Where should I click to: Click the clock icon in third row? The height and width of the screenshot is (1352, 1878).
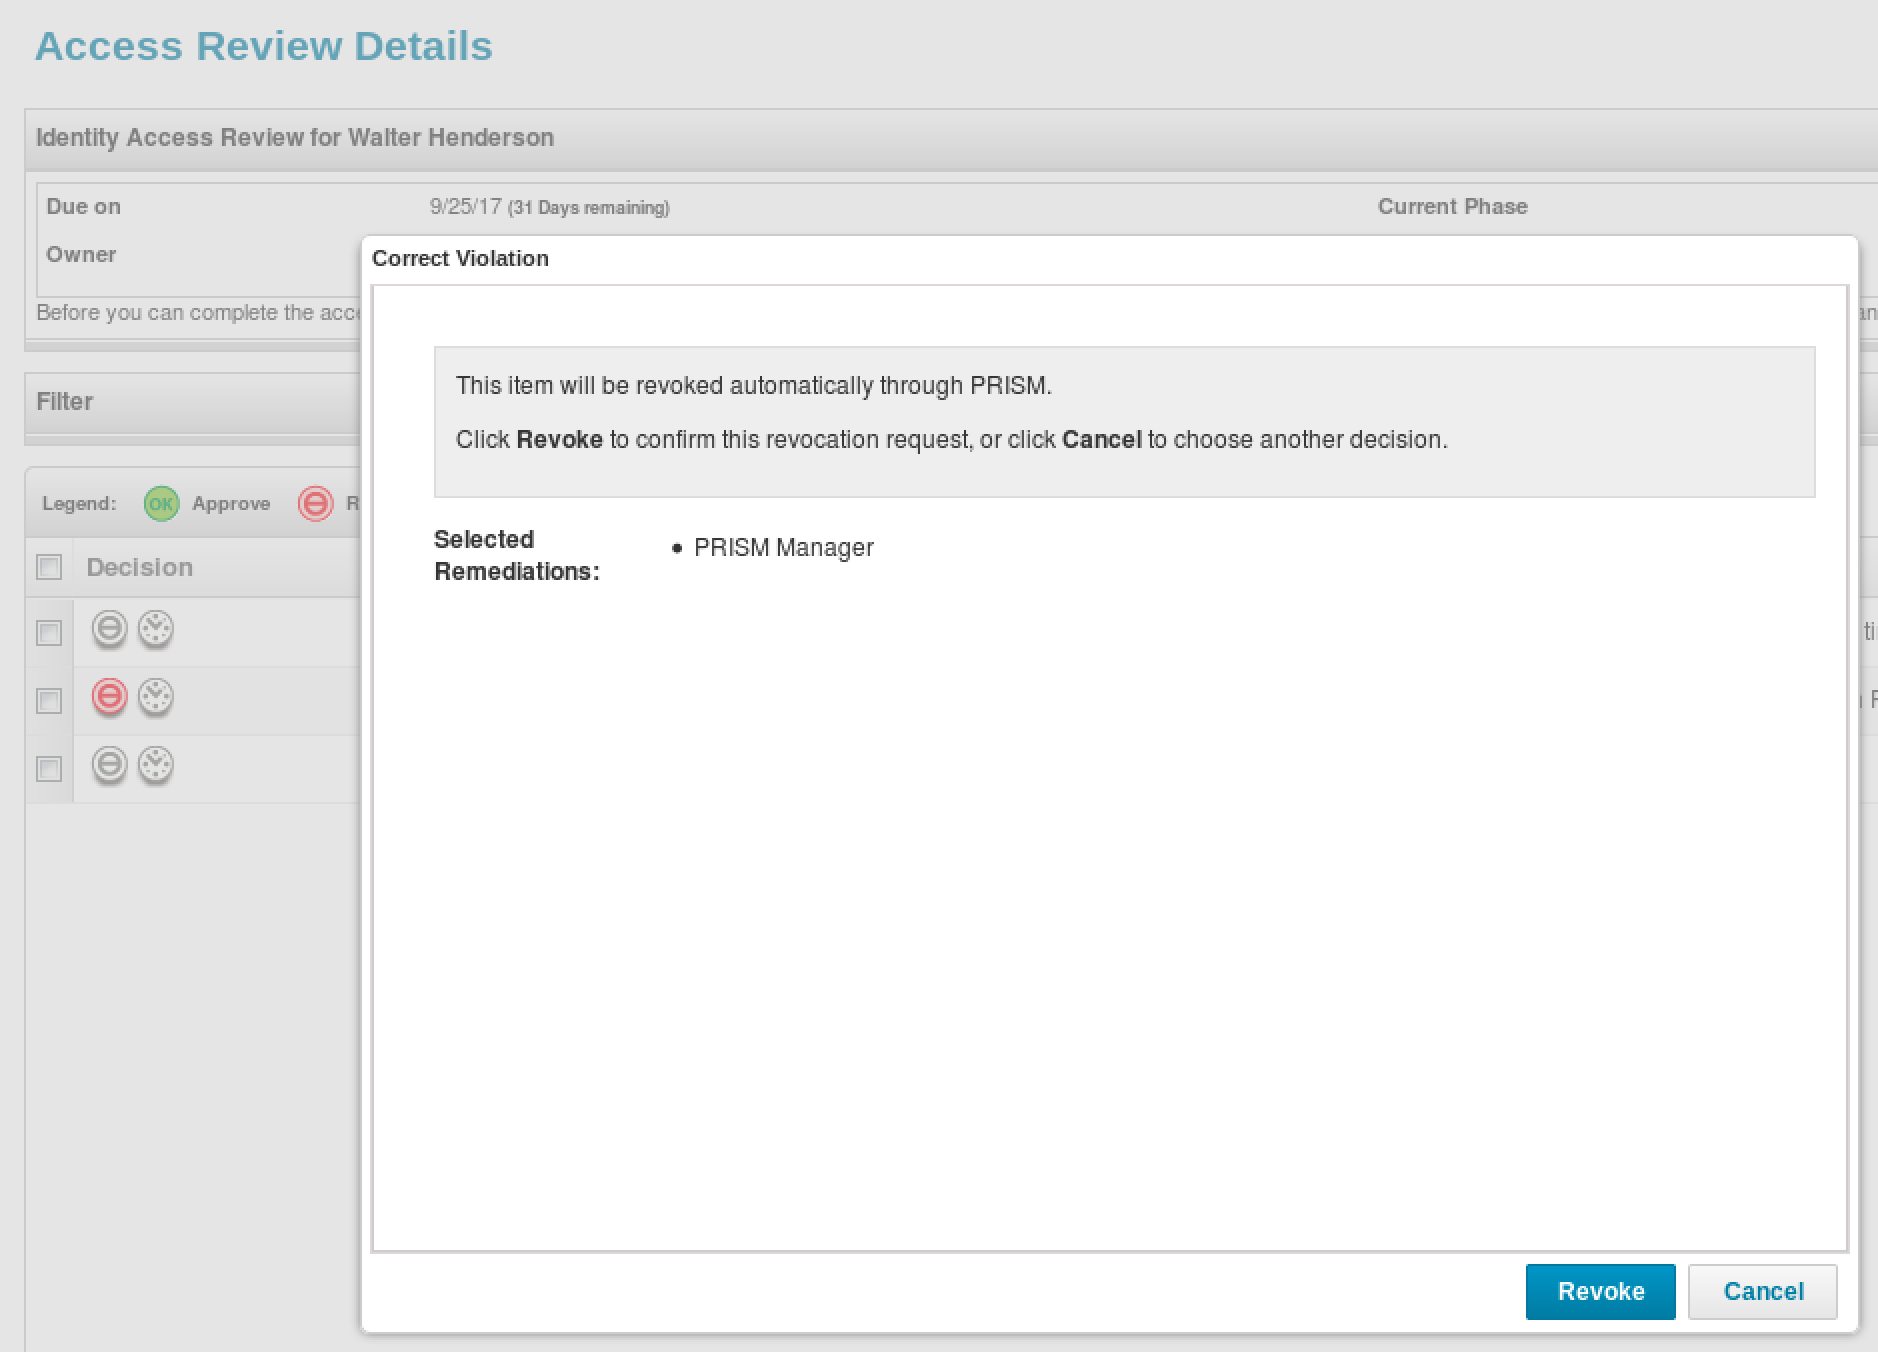click(155, 765)
